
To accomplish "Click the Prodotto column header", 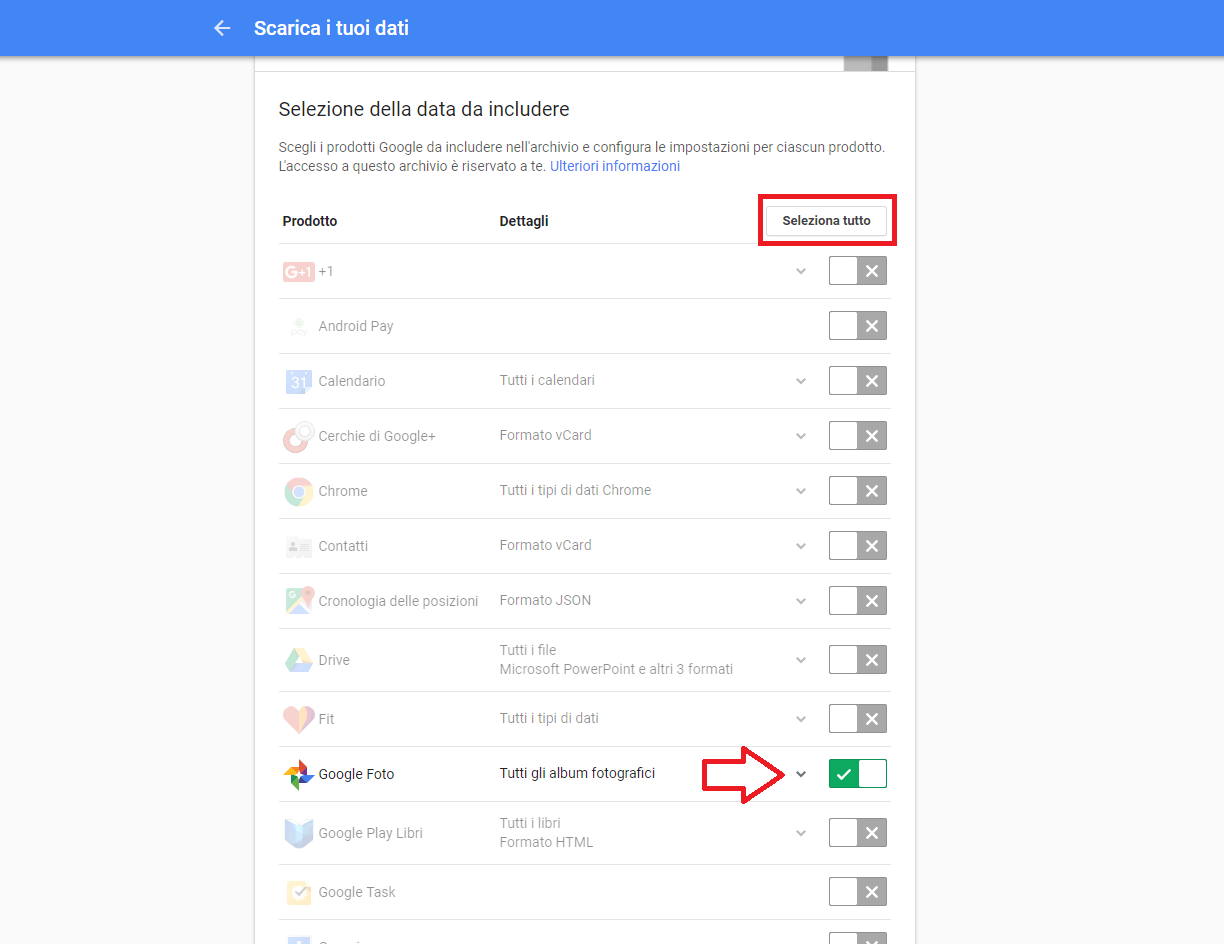I will coord(310,221).
